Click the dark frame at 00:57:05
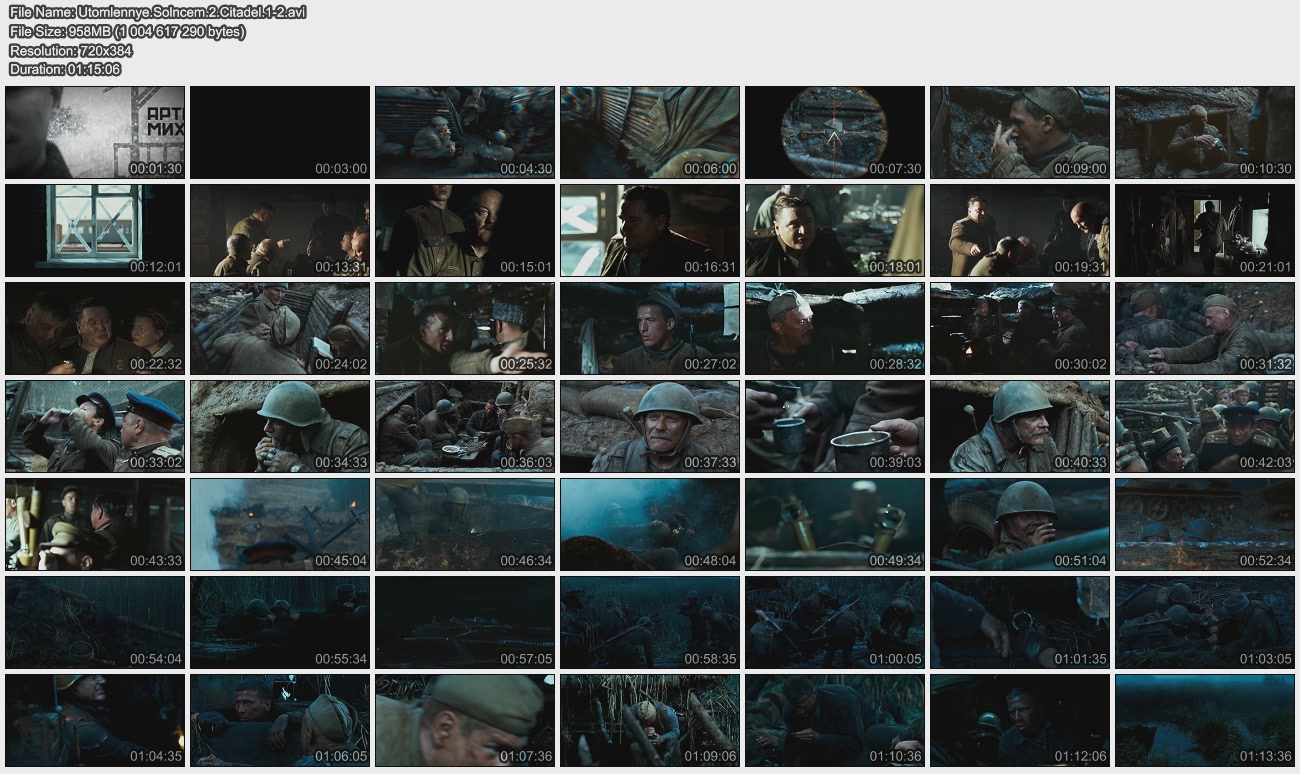The image size is (1300, 774). pos(465,622)
